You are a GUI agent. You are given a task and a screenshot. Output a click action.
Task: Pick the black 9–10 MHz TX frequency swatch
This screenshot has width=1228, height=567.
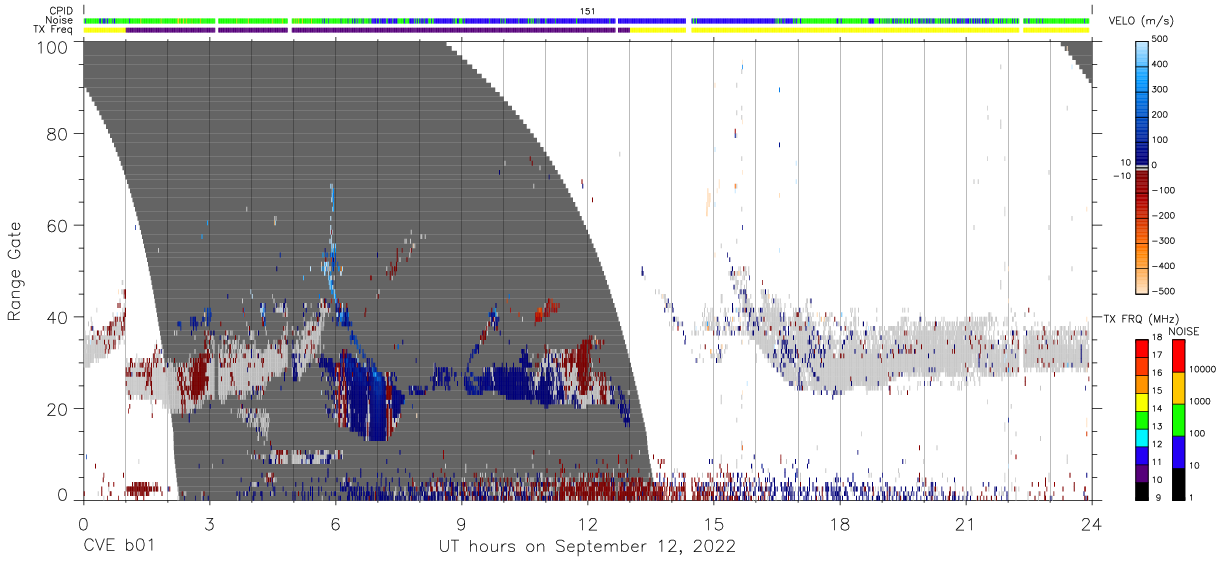coord(1141,489)
